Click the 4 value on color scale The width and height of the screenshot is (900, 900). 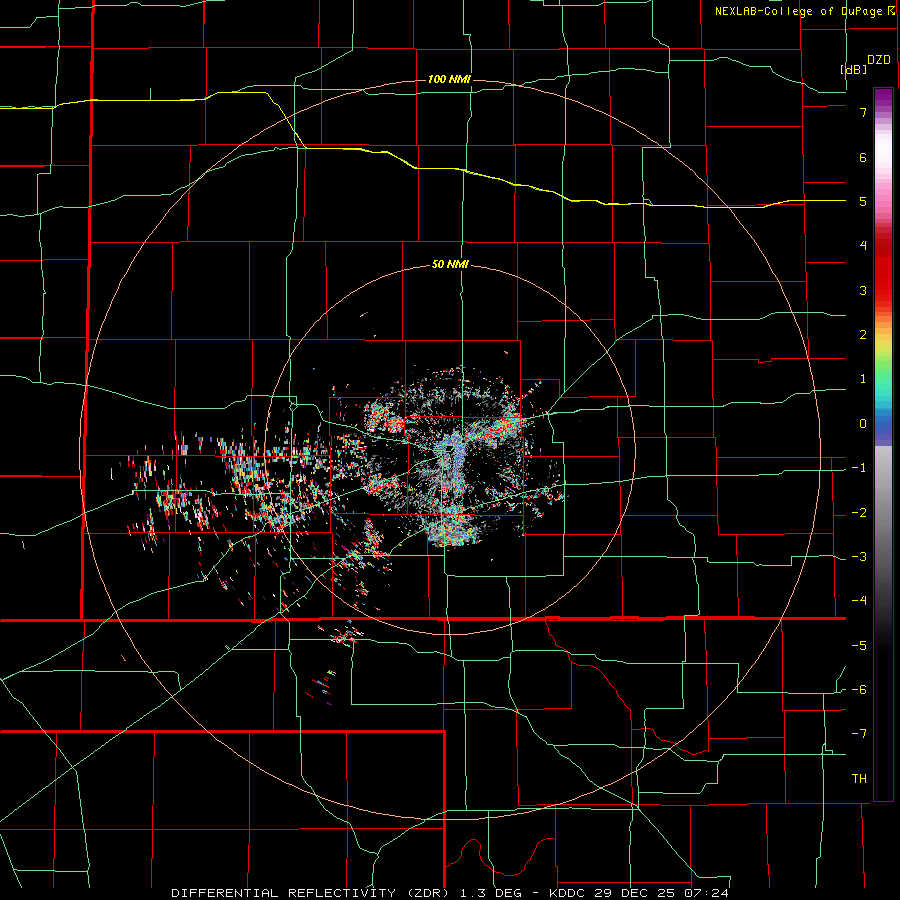pyautogui.click(x=863, y=246)
